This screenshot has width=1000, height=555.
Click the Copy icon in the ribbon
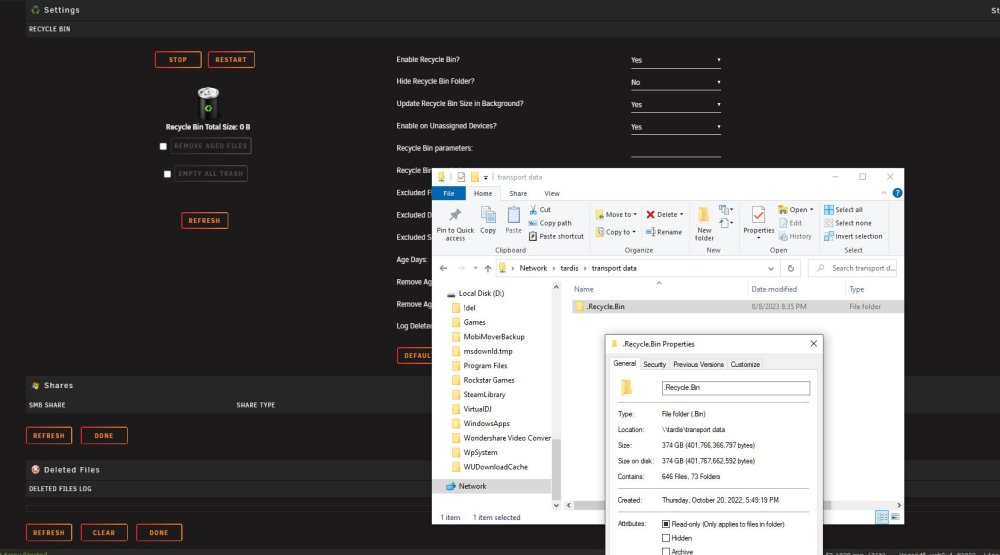488,215
